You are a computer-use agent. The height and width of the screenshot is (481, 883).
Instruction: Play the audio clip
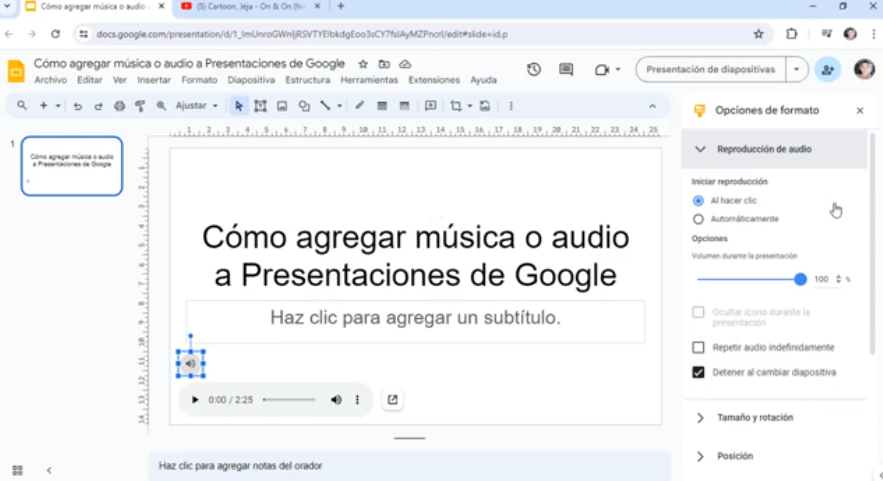(x=195, y=400)
